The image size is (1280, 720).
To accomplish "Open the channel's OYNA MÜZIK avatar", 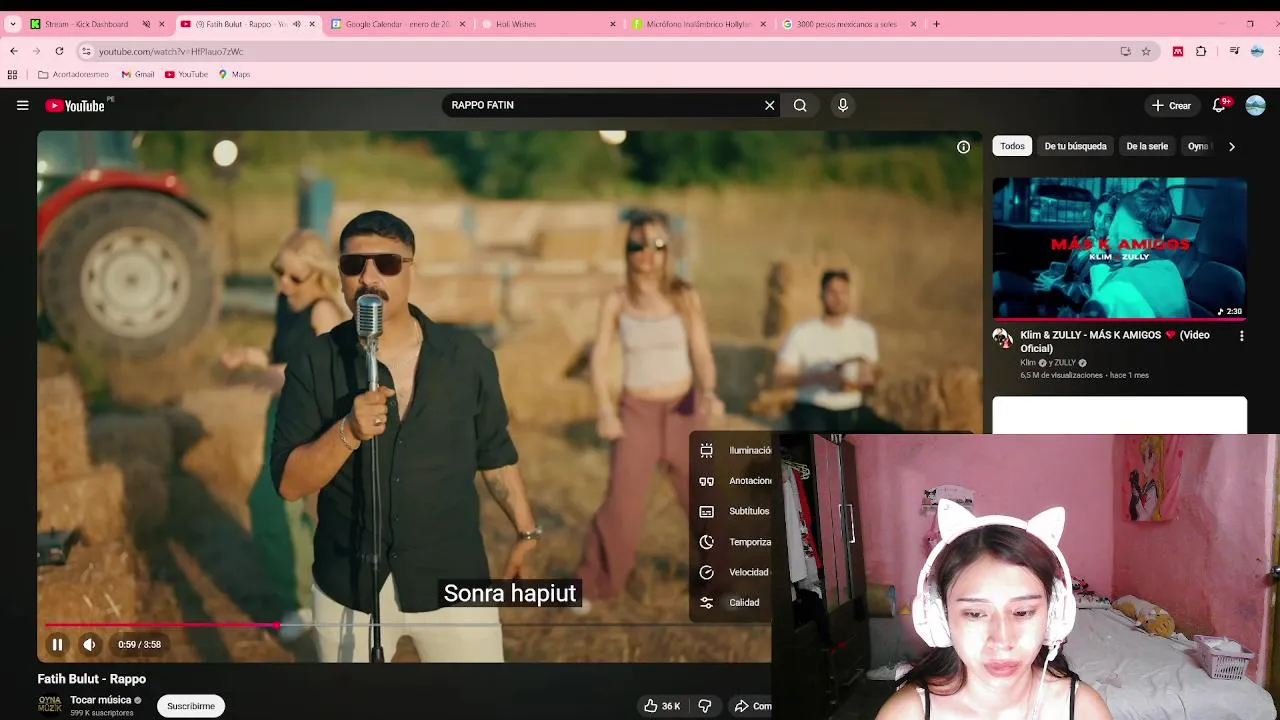I will click(x=50, y=705).
